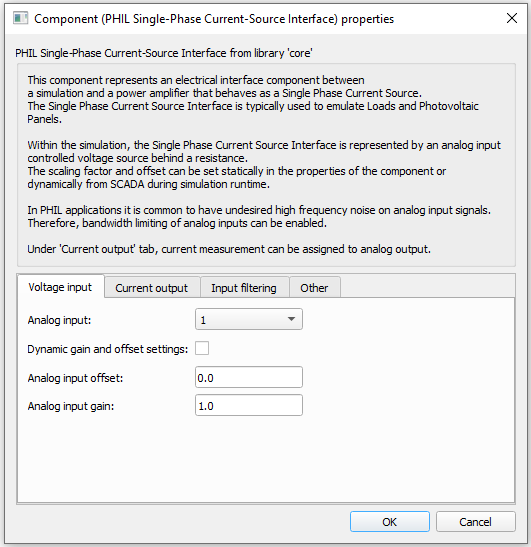The height and width of the screenshot is (547, 531).
Task: Open the Analog input combo box
Action: click(x=249, y=319)
